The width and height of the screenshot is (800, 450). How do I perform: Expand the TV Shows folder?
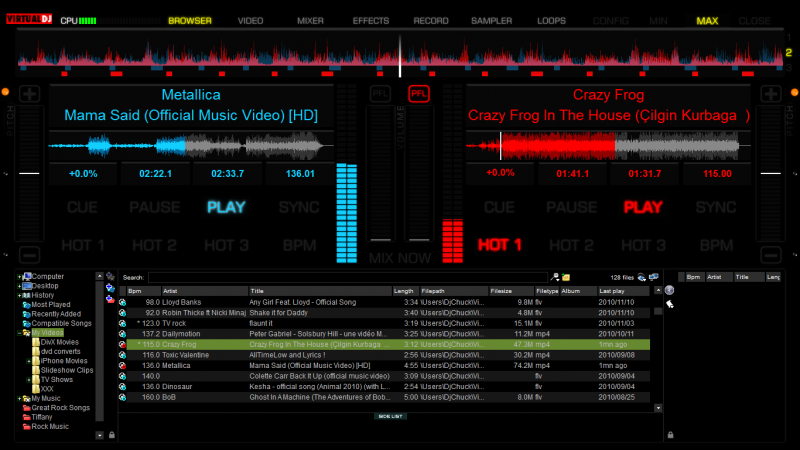(29, 380)
